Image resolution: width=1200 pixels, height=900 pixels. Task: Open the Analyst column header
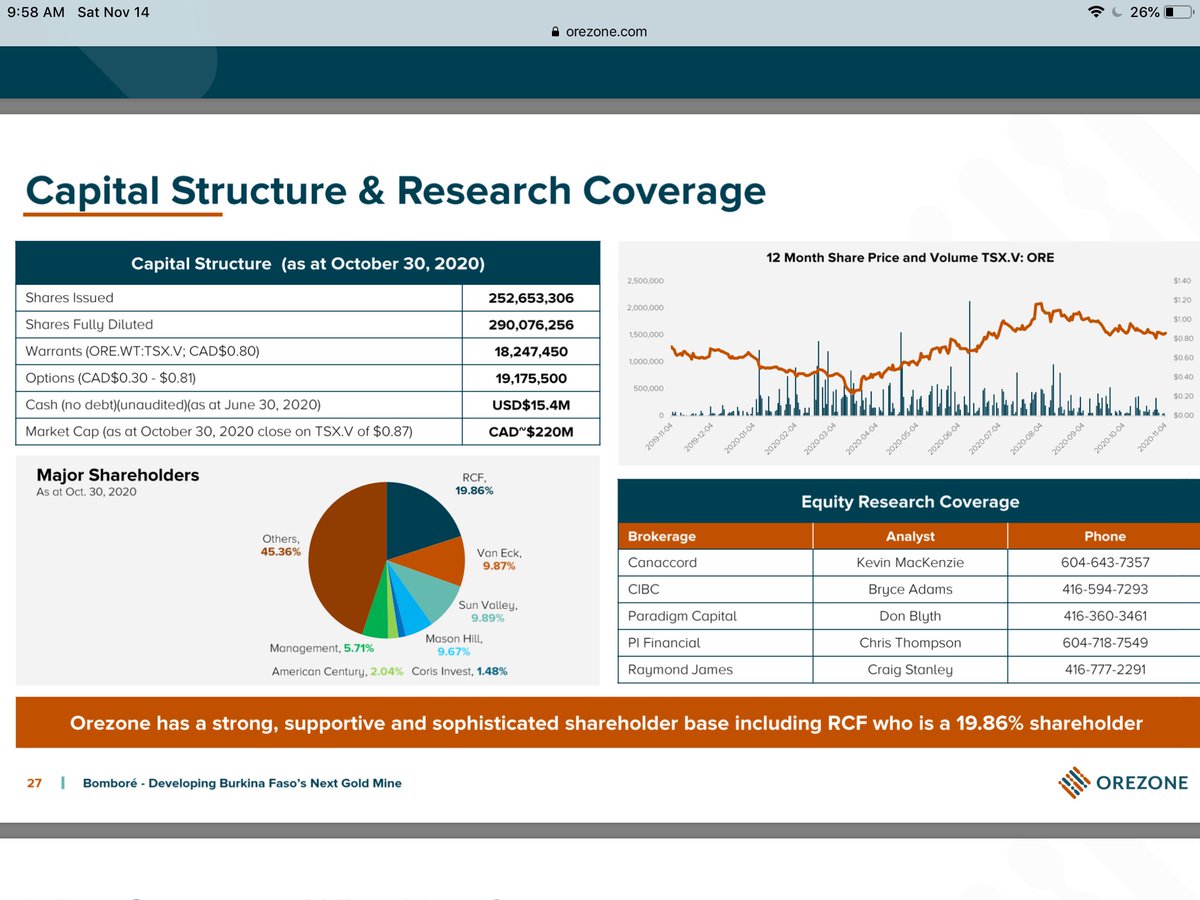click(x=909, y=536)
